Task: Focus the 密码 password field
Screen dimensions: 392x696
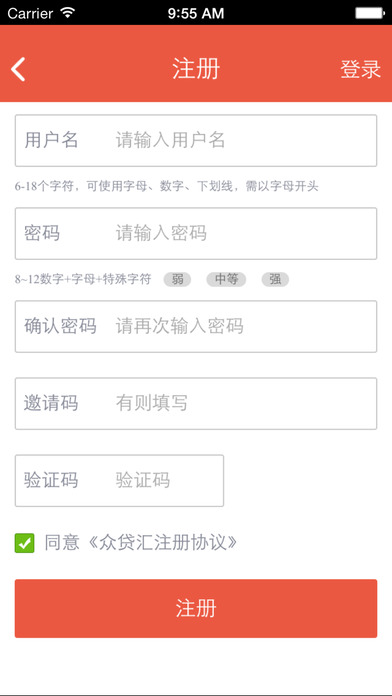Action: 196,233
